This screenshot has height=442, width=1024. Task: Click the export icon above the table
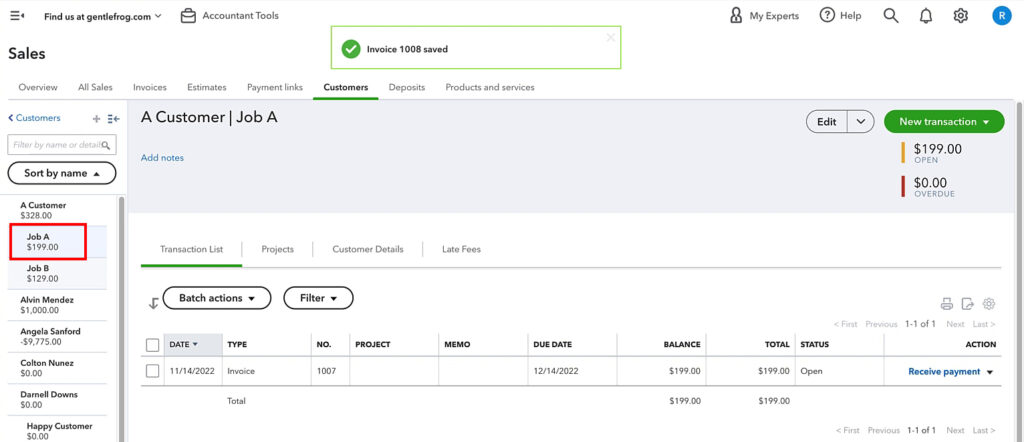tap(968, 304)
